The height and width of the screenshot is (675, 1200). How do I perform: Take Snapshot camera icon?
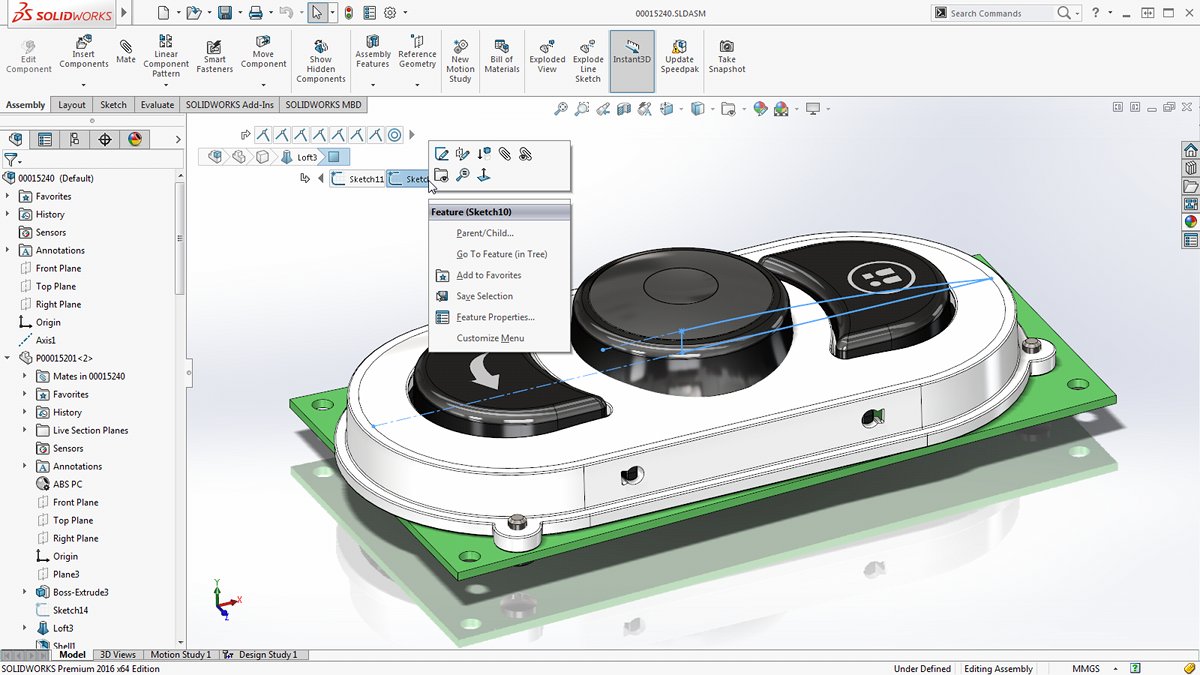pos(727,46)
